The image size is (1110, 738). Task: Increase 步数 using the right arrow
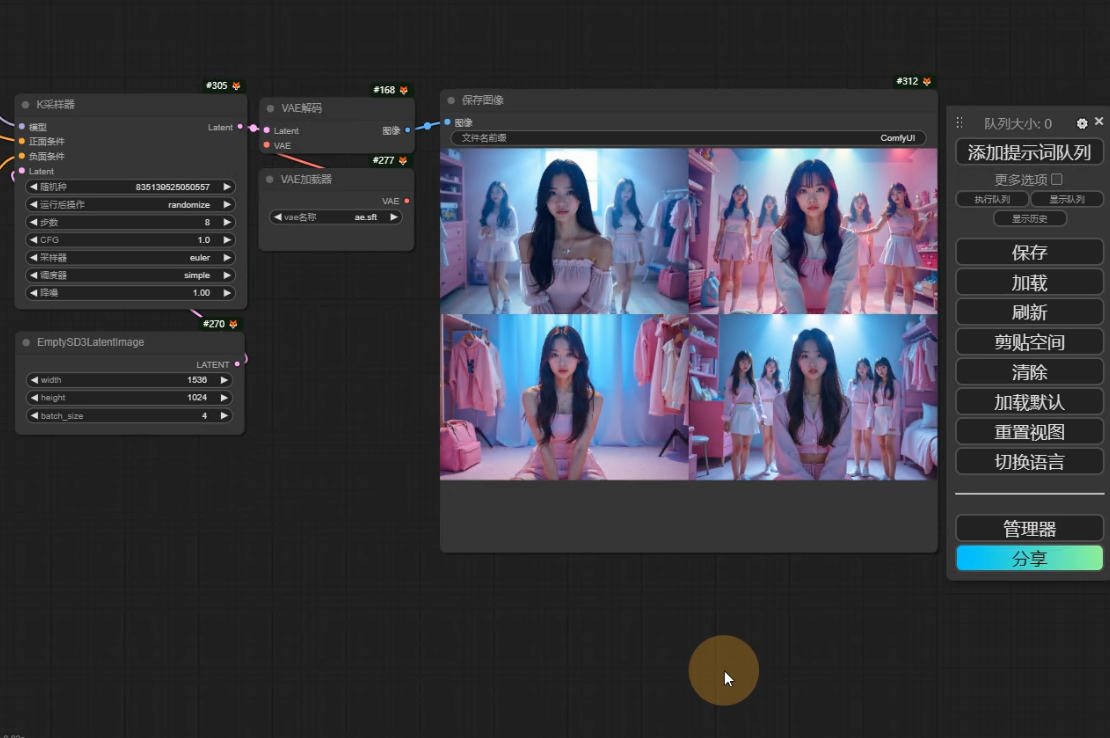(x=227, y=222)
